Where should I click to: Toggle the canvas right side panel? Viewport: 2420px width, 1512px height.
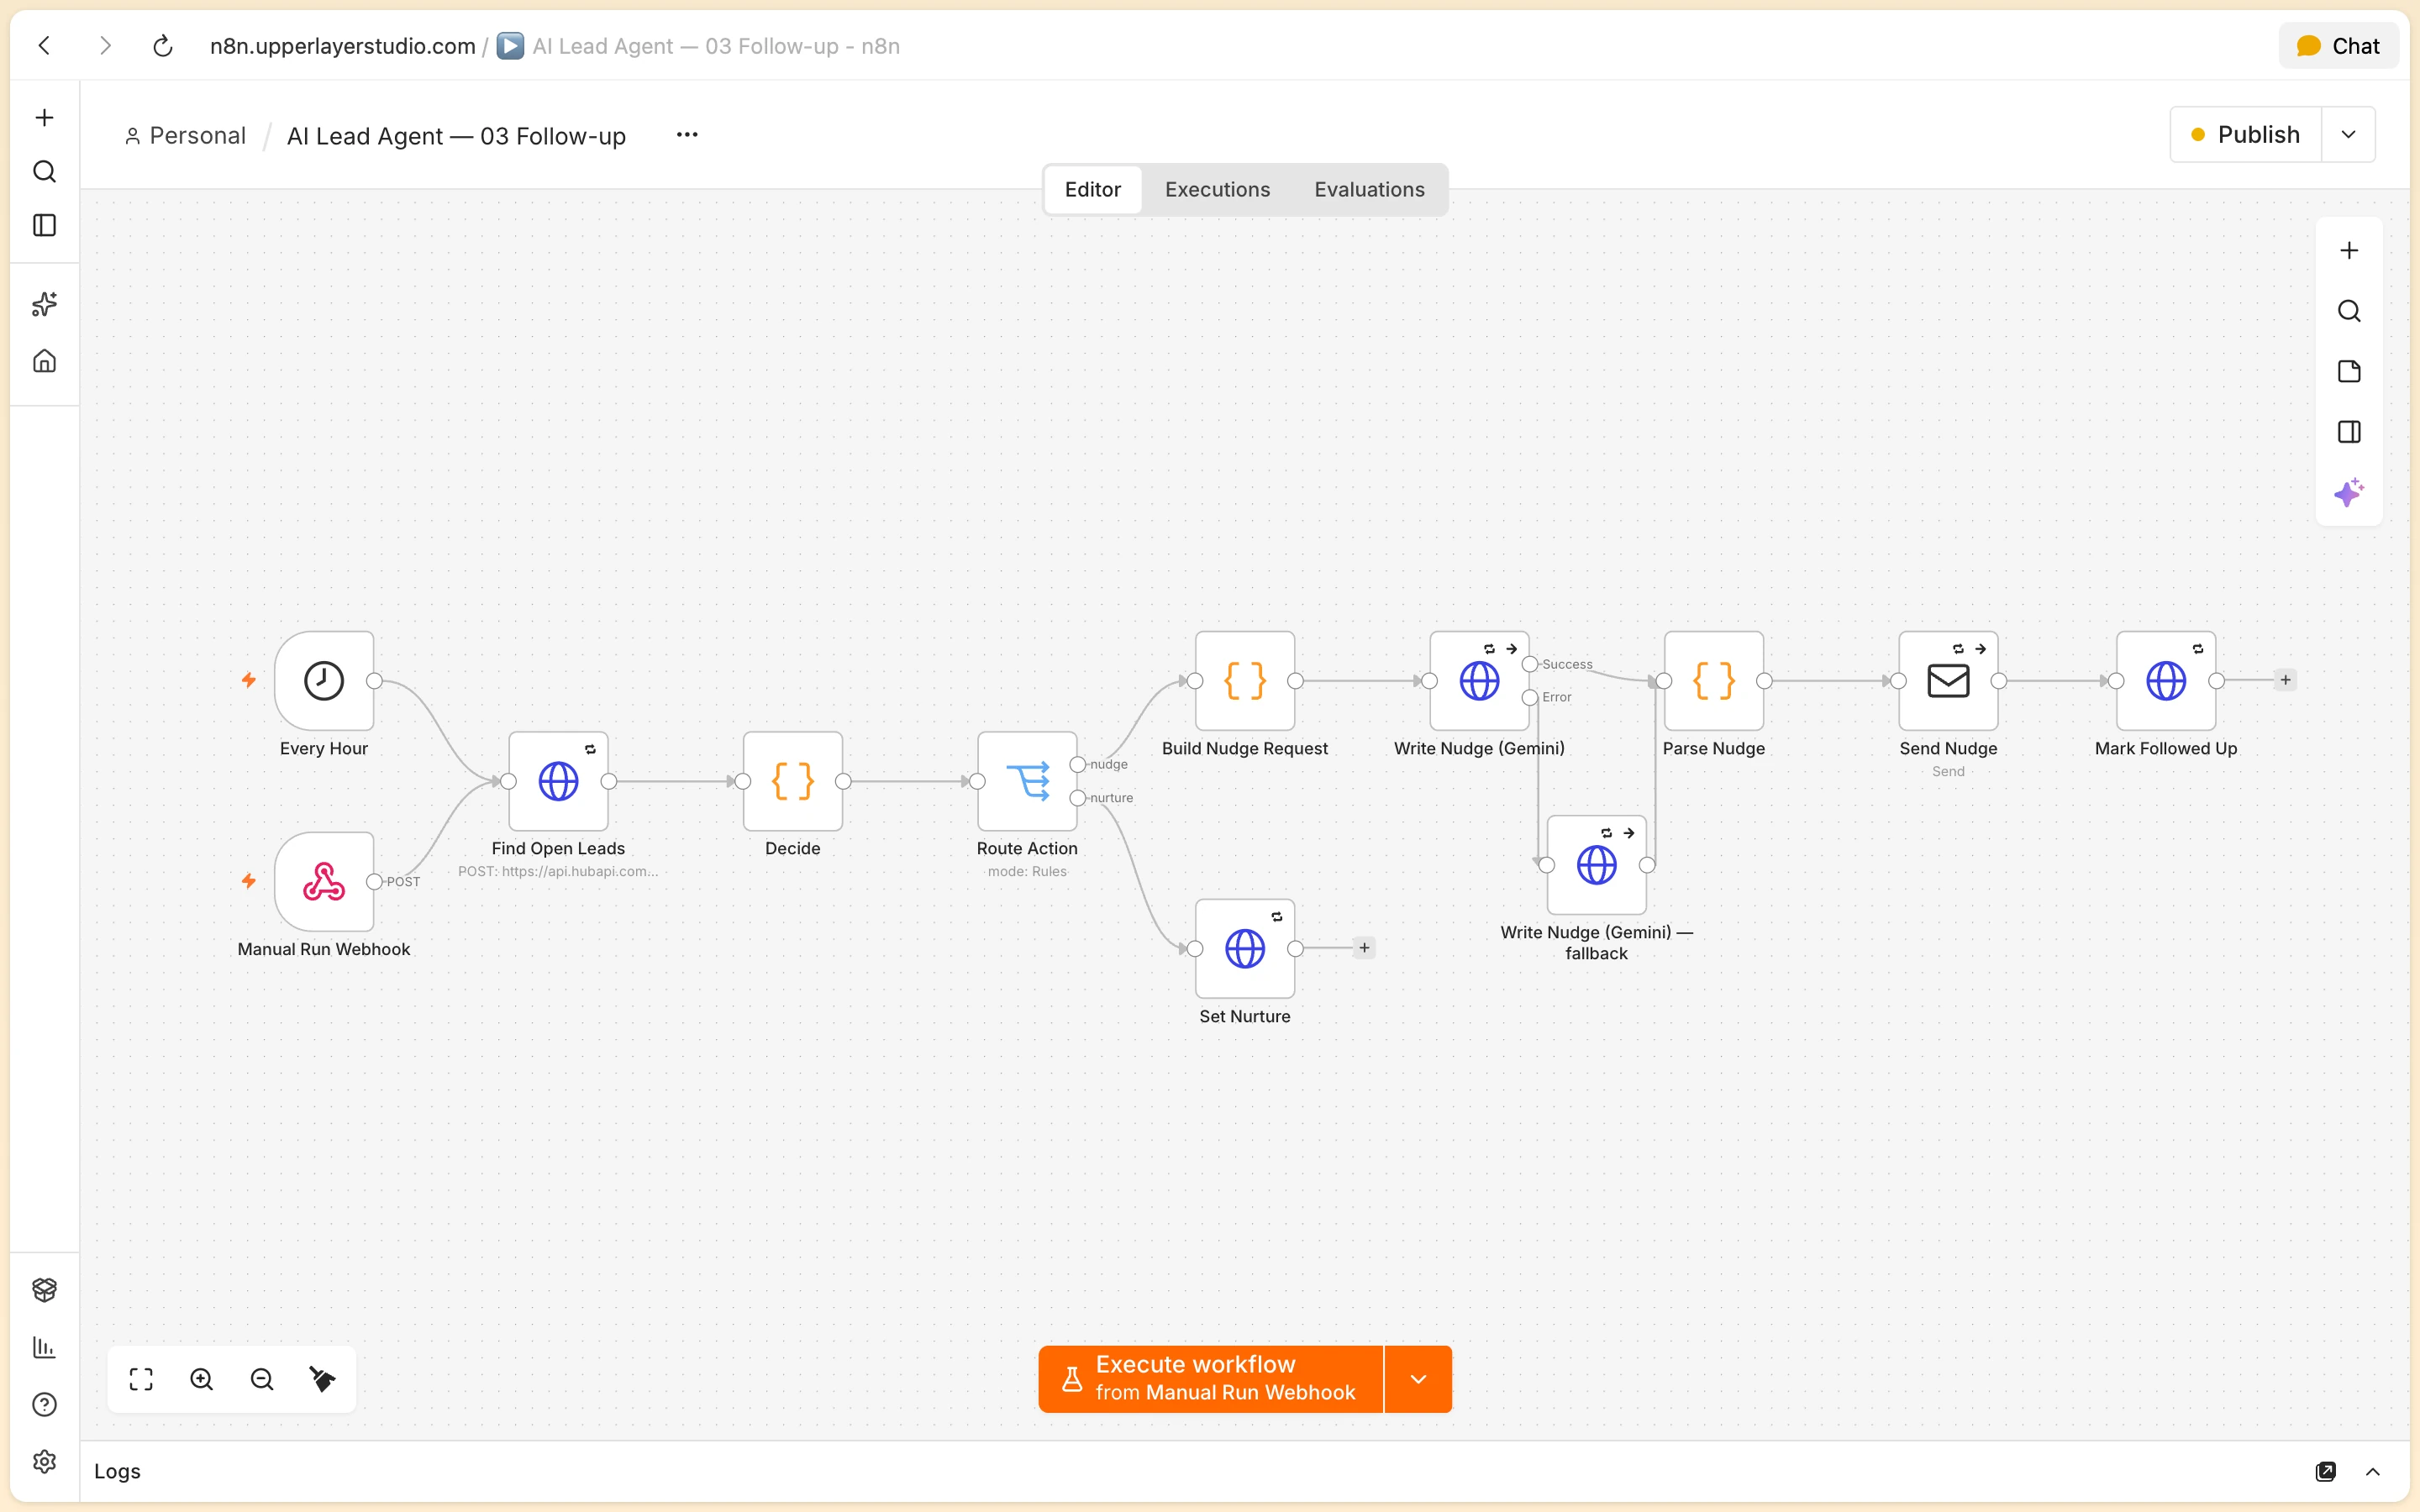pyautogui.click(x=2349, y=432)
